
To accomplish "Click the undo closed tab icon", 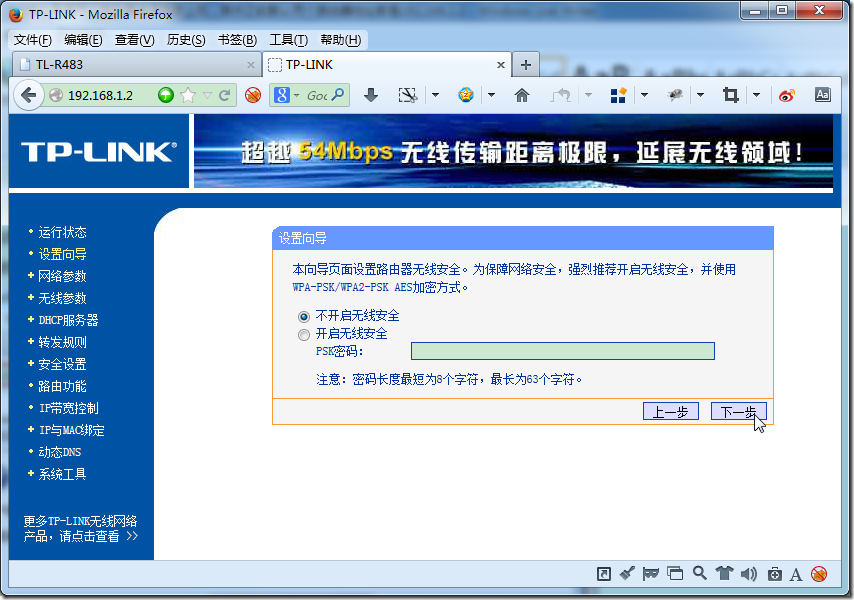I will coord(560,95).
